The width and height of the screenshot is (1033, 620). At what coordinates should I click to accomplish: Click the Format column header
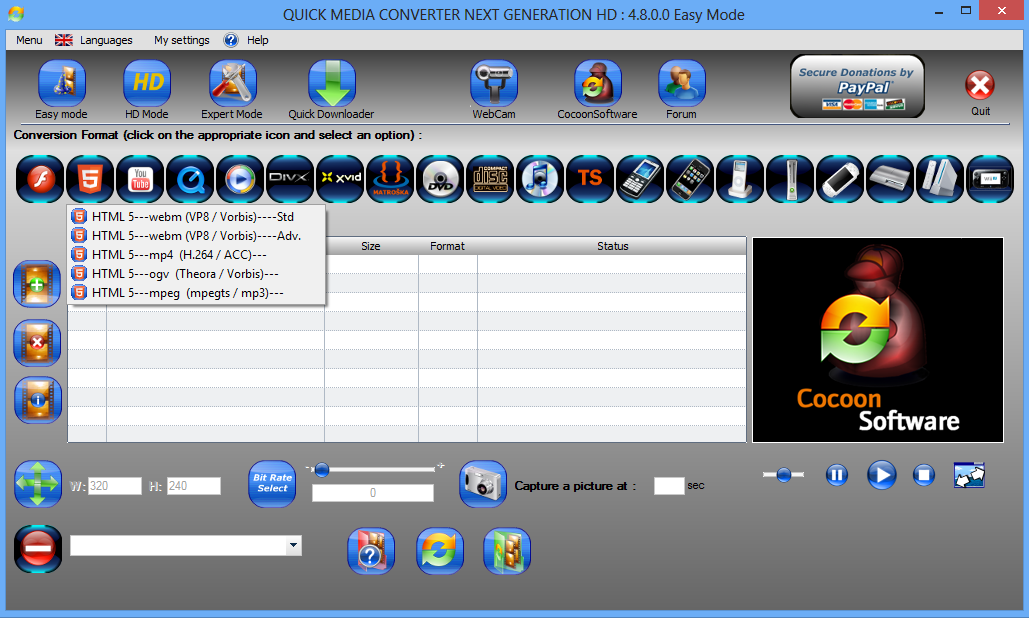(447, 246)
